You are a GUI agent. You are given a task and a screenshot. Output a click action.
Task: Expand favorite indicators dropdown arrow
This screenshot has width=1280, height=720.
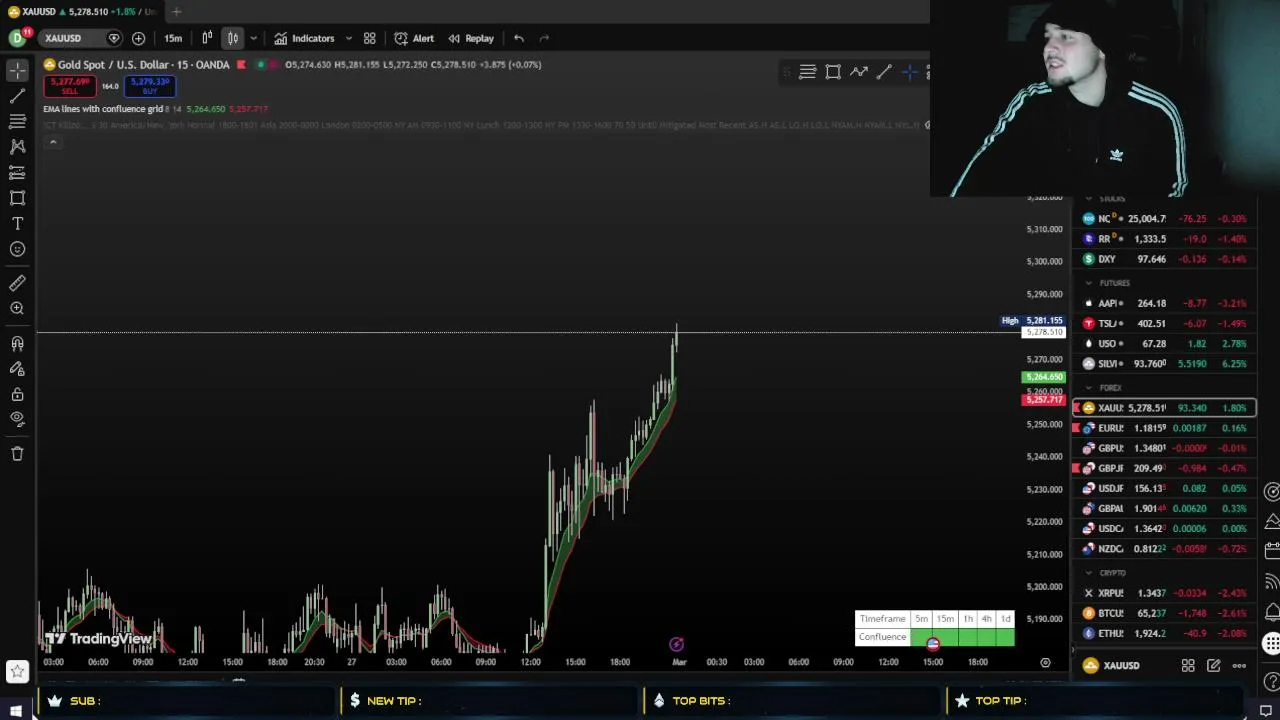348,38
